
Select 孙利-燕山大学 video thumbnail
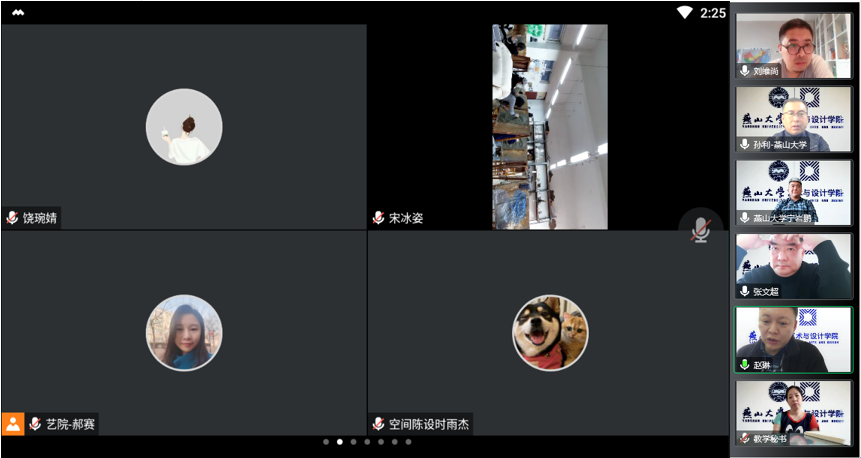click(794, 119)
